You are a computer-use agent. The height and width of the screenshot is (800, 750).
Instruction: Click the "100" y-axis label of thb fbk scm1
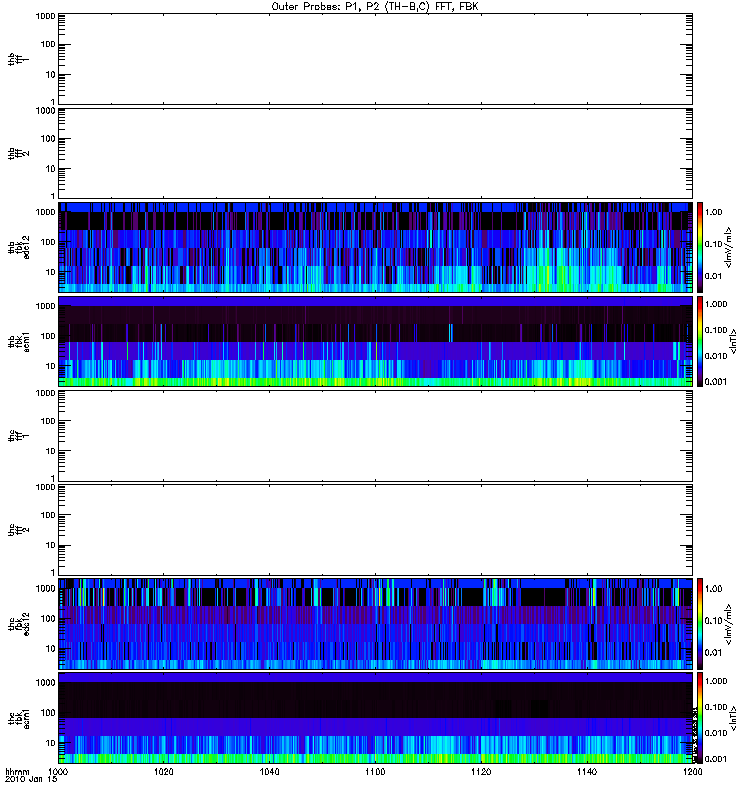click(x=48, y=336)
